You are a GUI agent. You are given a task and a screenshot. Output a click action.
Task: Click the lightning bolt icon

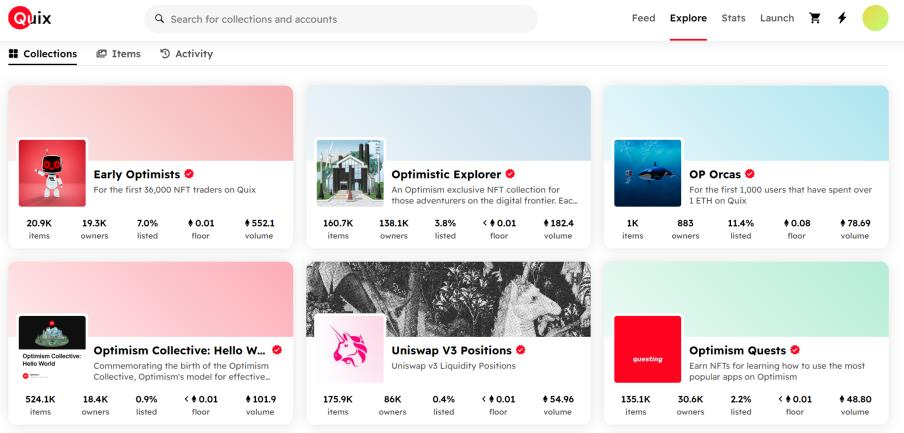[x=841, y=18]
